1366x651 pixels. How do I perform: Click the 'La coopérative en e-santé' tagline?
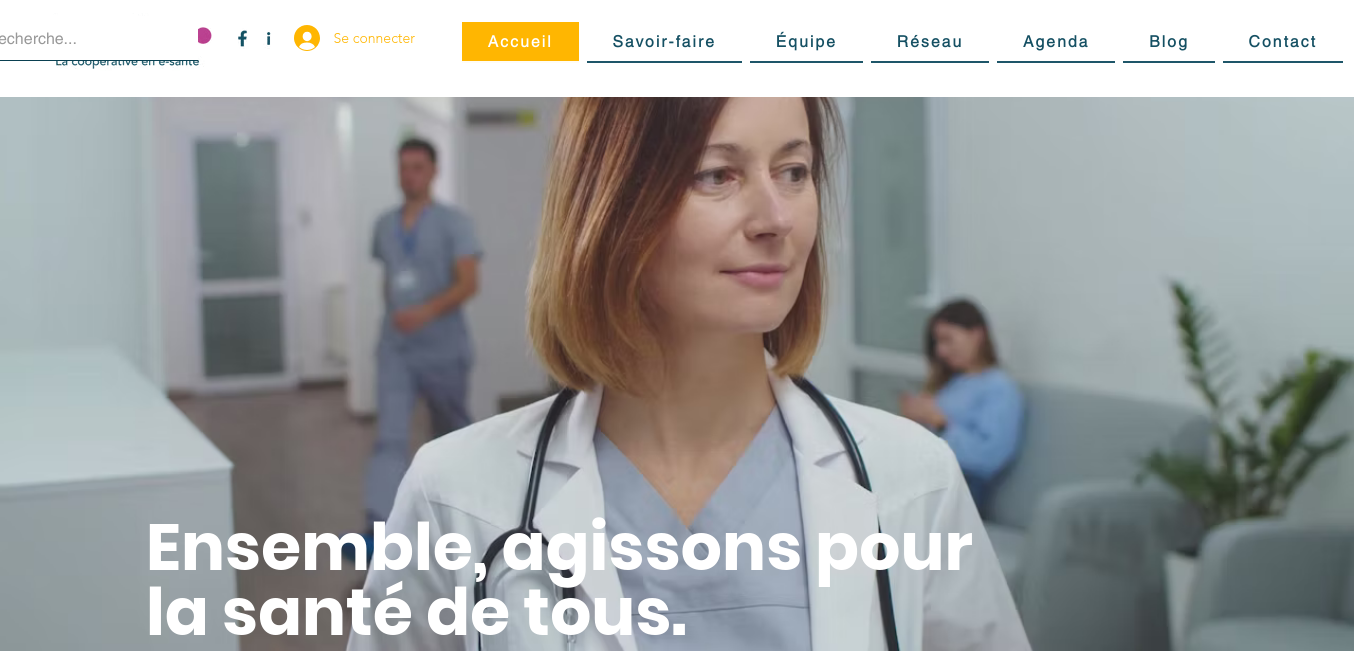[x=127, y=62]
